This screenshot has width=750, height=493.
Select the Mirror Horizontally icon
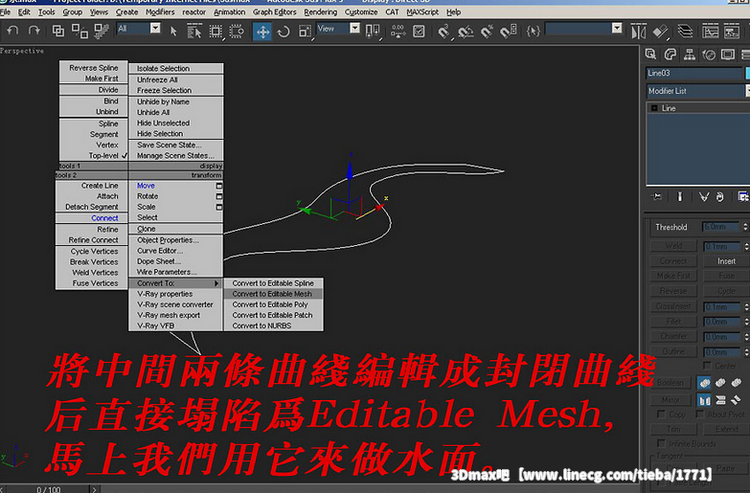(704, 399)
